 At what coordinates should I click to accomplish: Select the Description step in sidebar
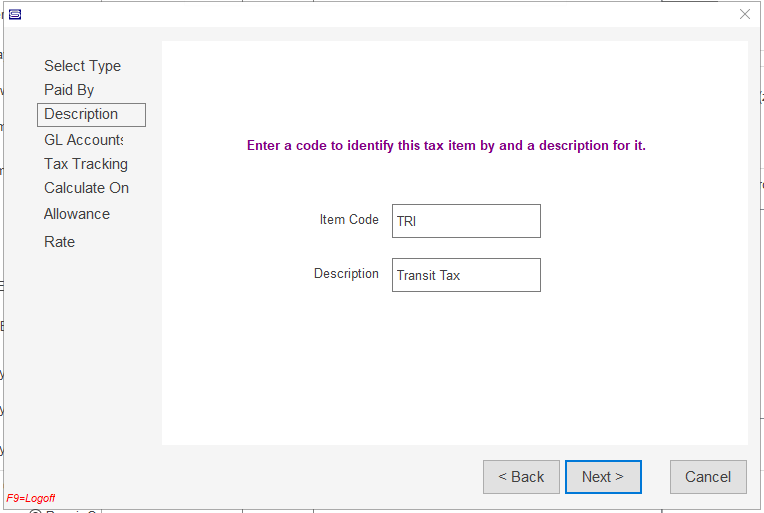81,114
